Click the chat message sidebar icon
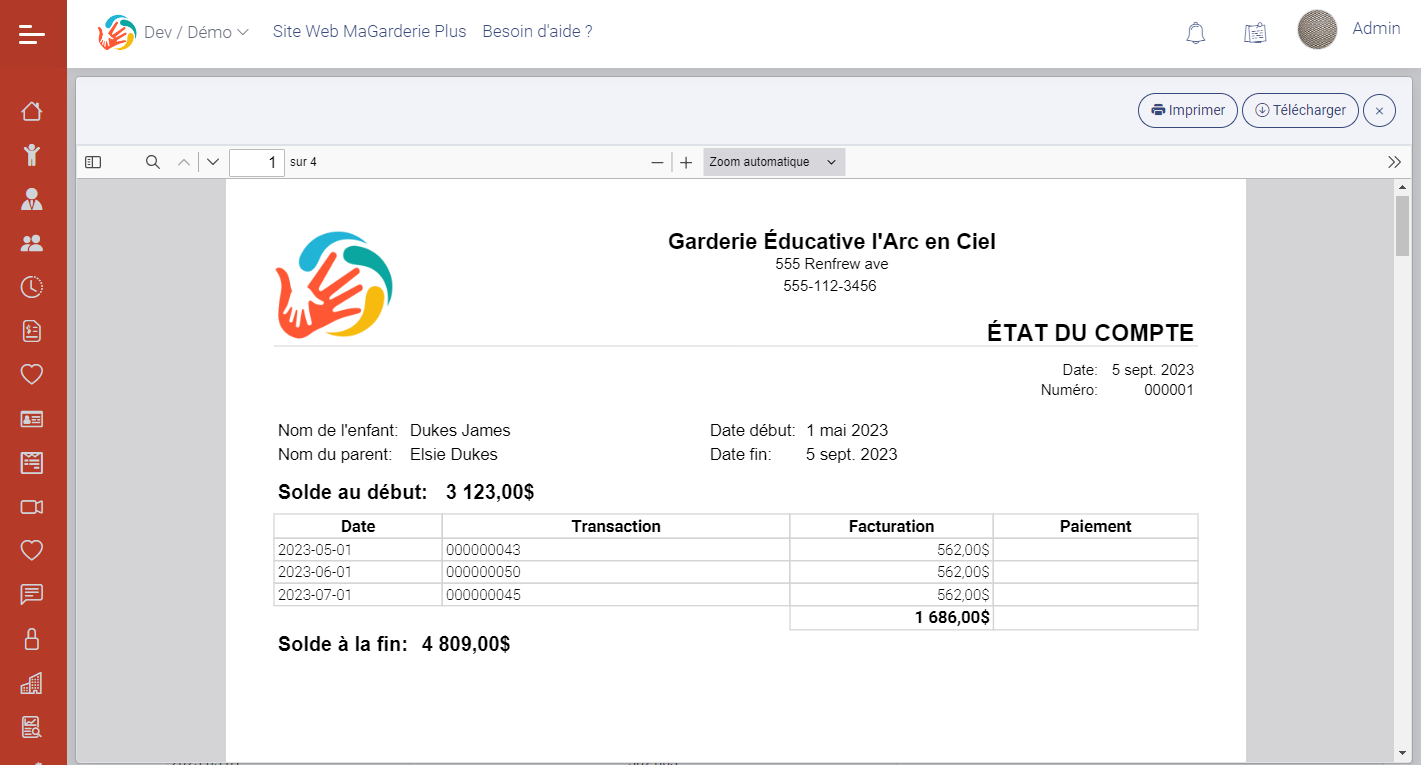The height and width of the screenshot is (765, 1421). pyautogui.click(x=32, y=594)
